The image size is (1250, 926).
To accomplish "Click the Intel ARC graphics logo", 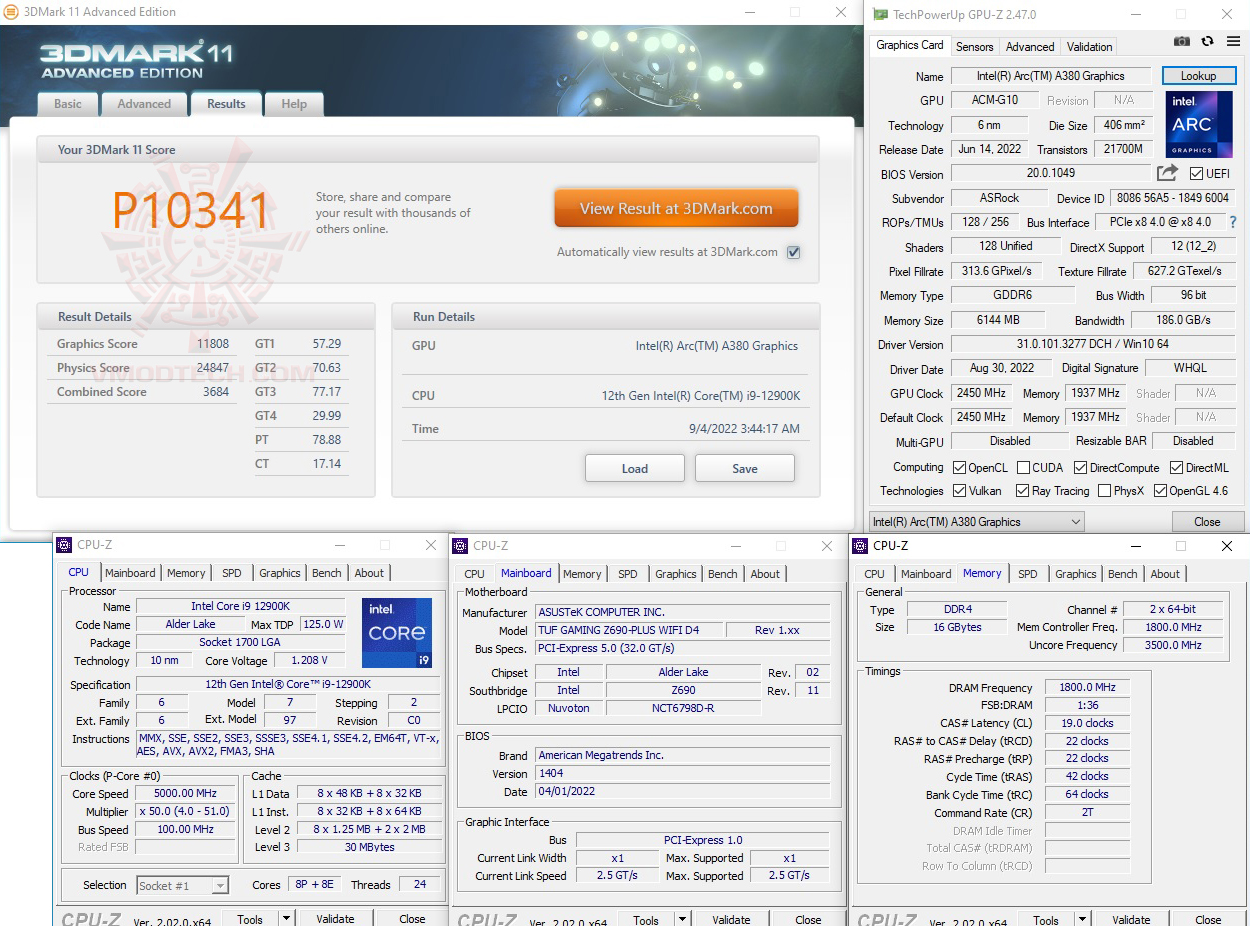I will coord(1198,125).
